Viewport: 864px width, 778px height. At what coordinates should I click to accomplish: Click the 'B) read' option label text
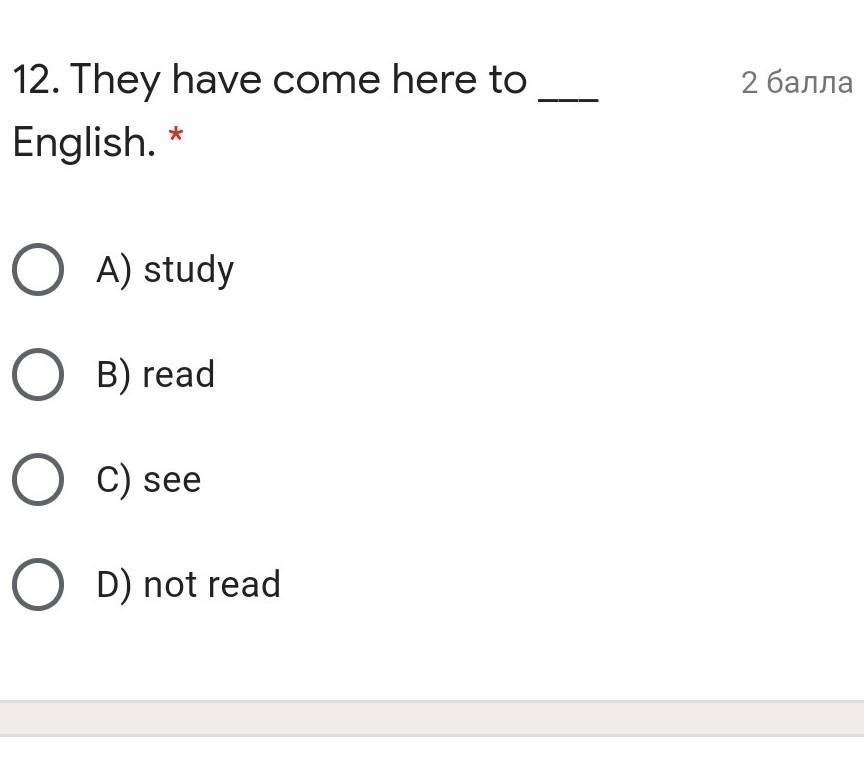[155, 375]
